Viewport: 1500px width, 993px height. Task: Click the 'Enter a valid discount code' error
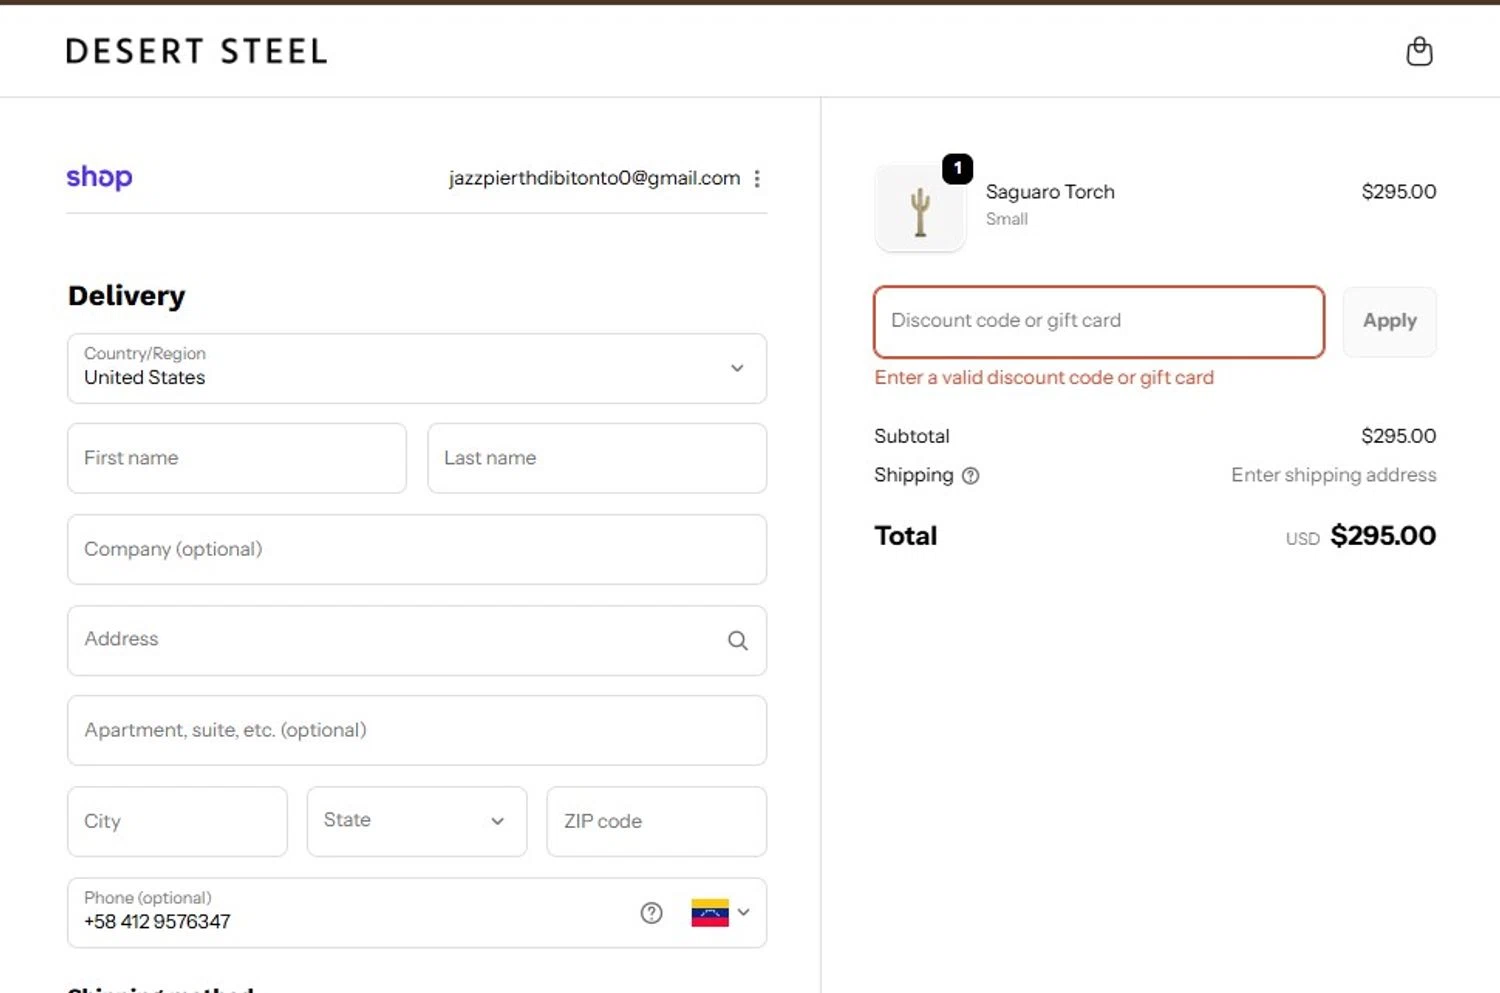(x=1044, y=378)
